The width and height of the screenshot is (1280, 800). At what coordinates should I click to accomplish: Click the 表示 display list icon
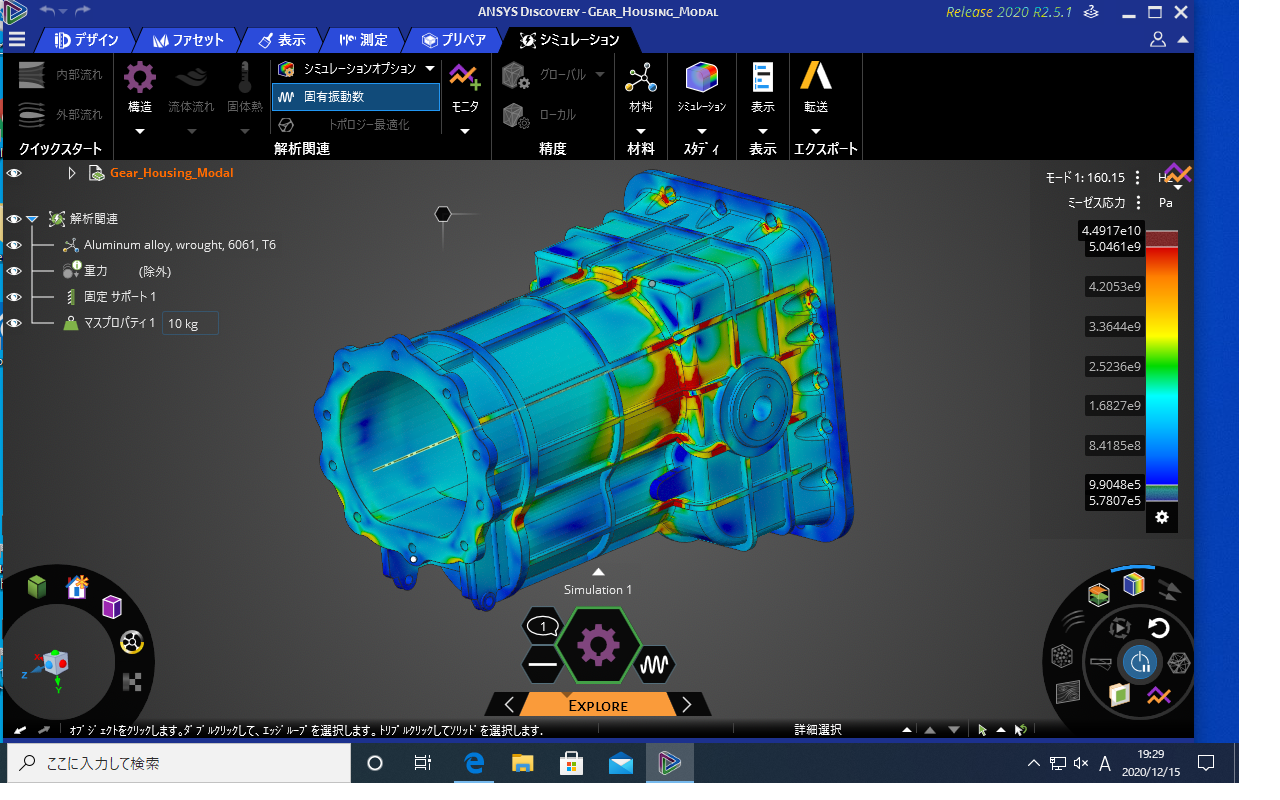pos(763,77)
